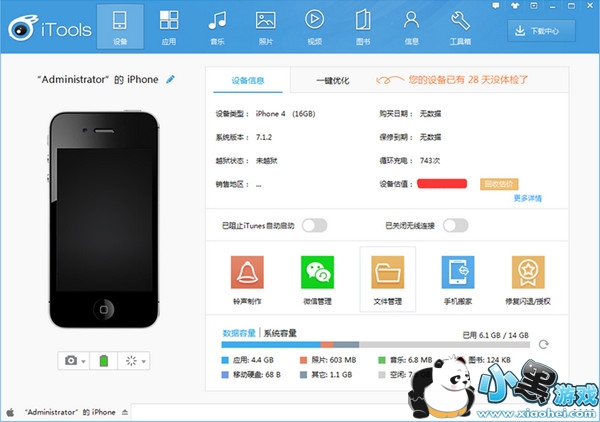Click the pencil icon to rename iPhone
This screenshot has height=422, width=600.
(x=170, y=79)
